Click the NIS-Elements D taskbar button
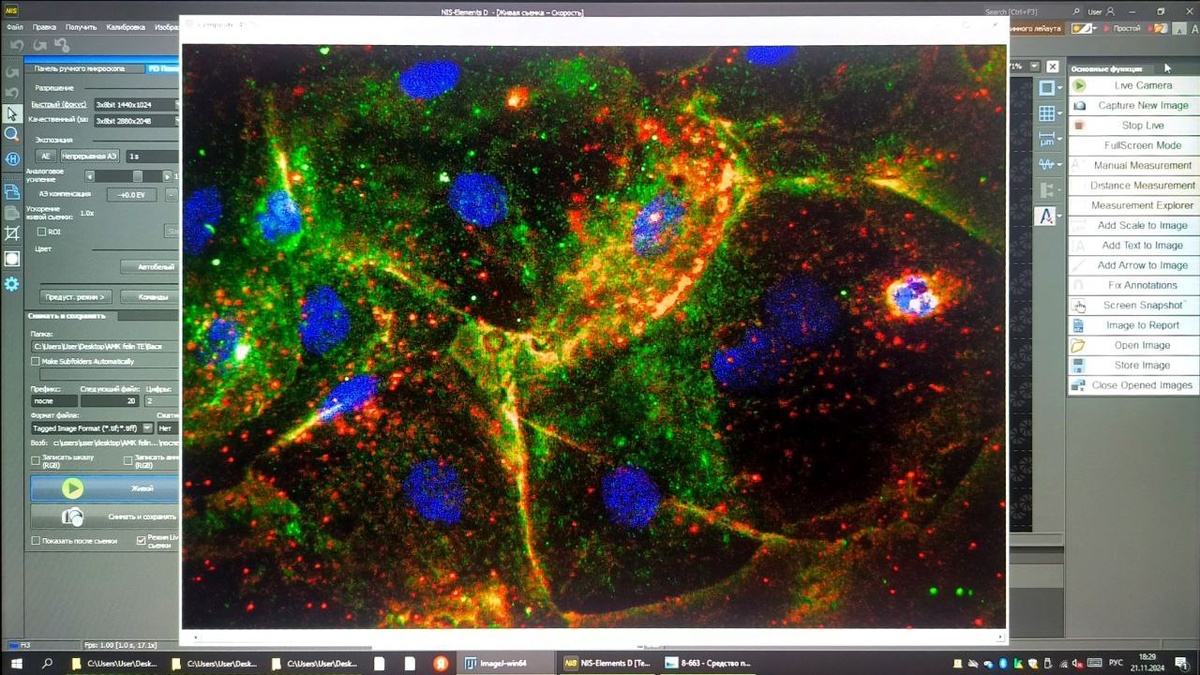1200x675 pixels. pyautogui.click(x=607, y=663)
